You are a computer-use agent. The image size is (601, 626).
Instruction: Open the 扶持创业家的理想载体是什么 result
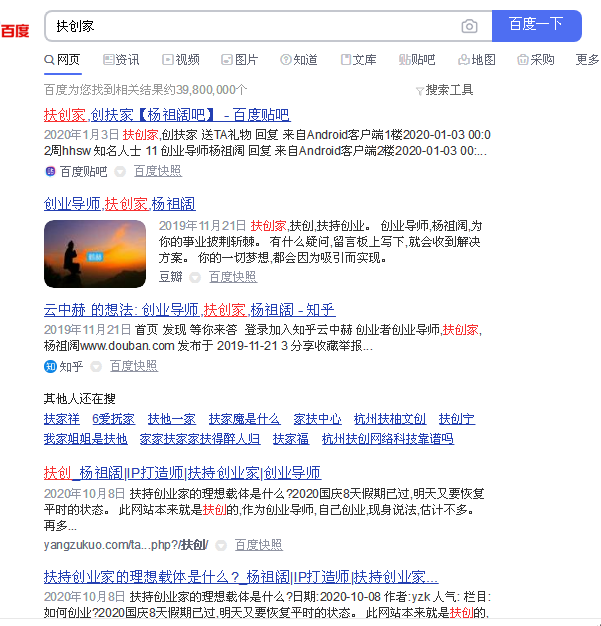pos(241,577)
